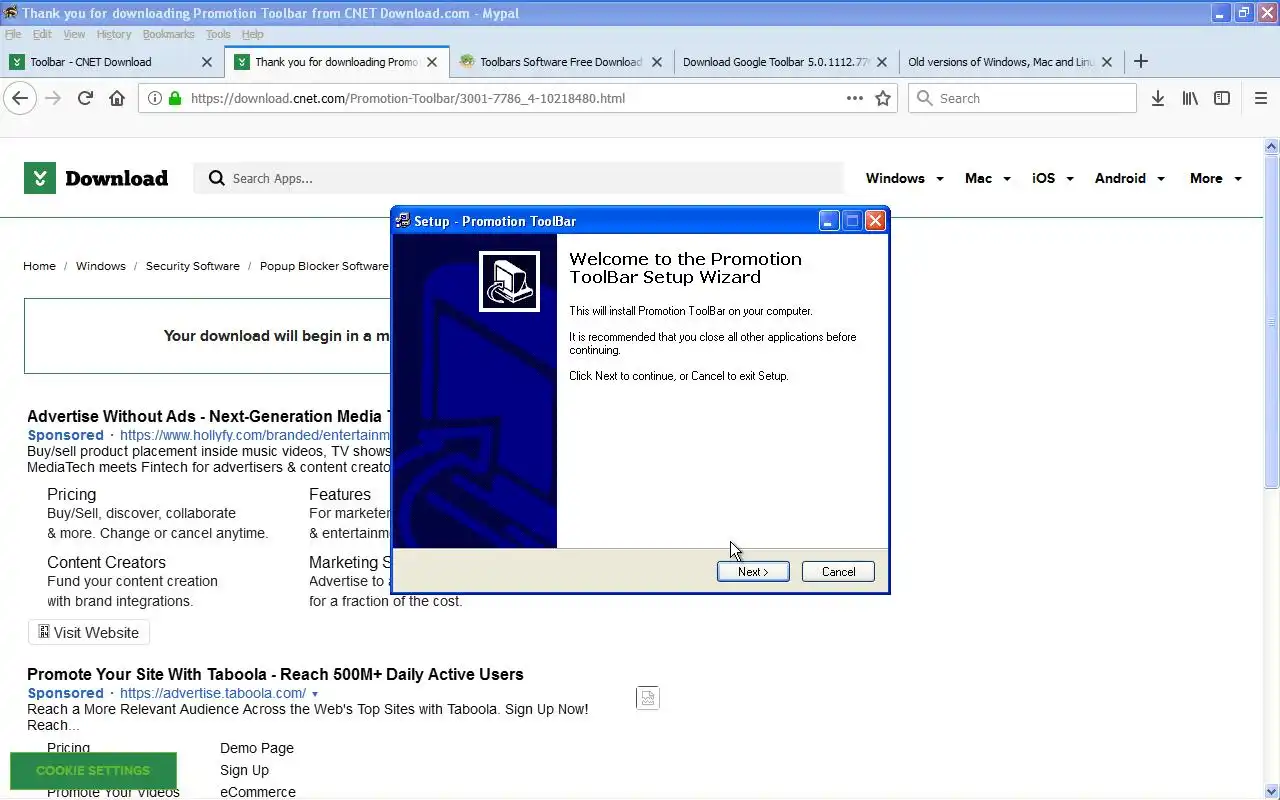Click the search magnifier in Search Apps

tap(216, 178)
